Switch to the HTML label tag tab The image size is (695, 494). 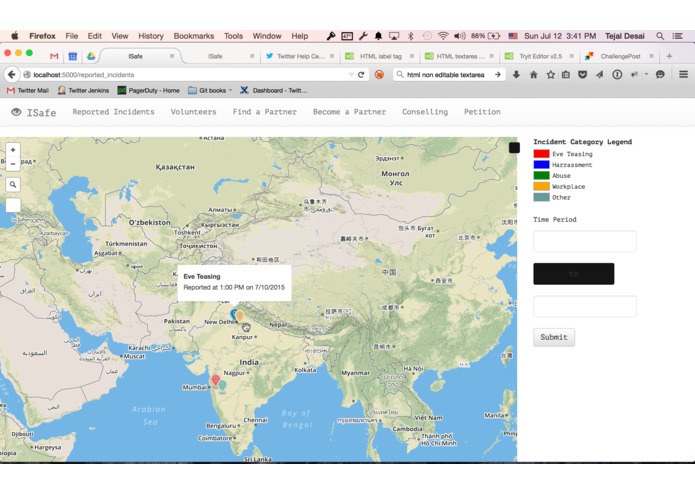pos(380,56)
